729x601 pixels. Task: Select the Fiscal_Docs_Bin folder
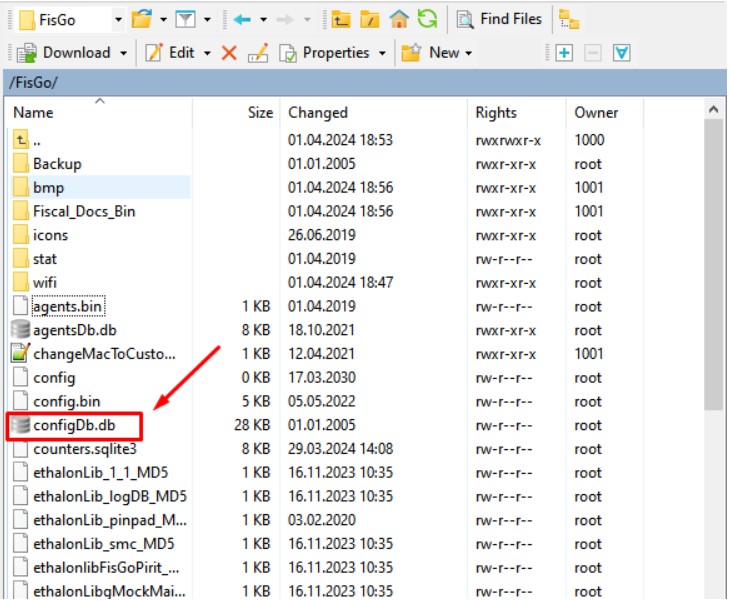click(84, 211)
